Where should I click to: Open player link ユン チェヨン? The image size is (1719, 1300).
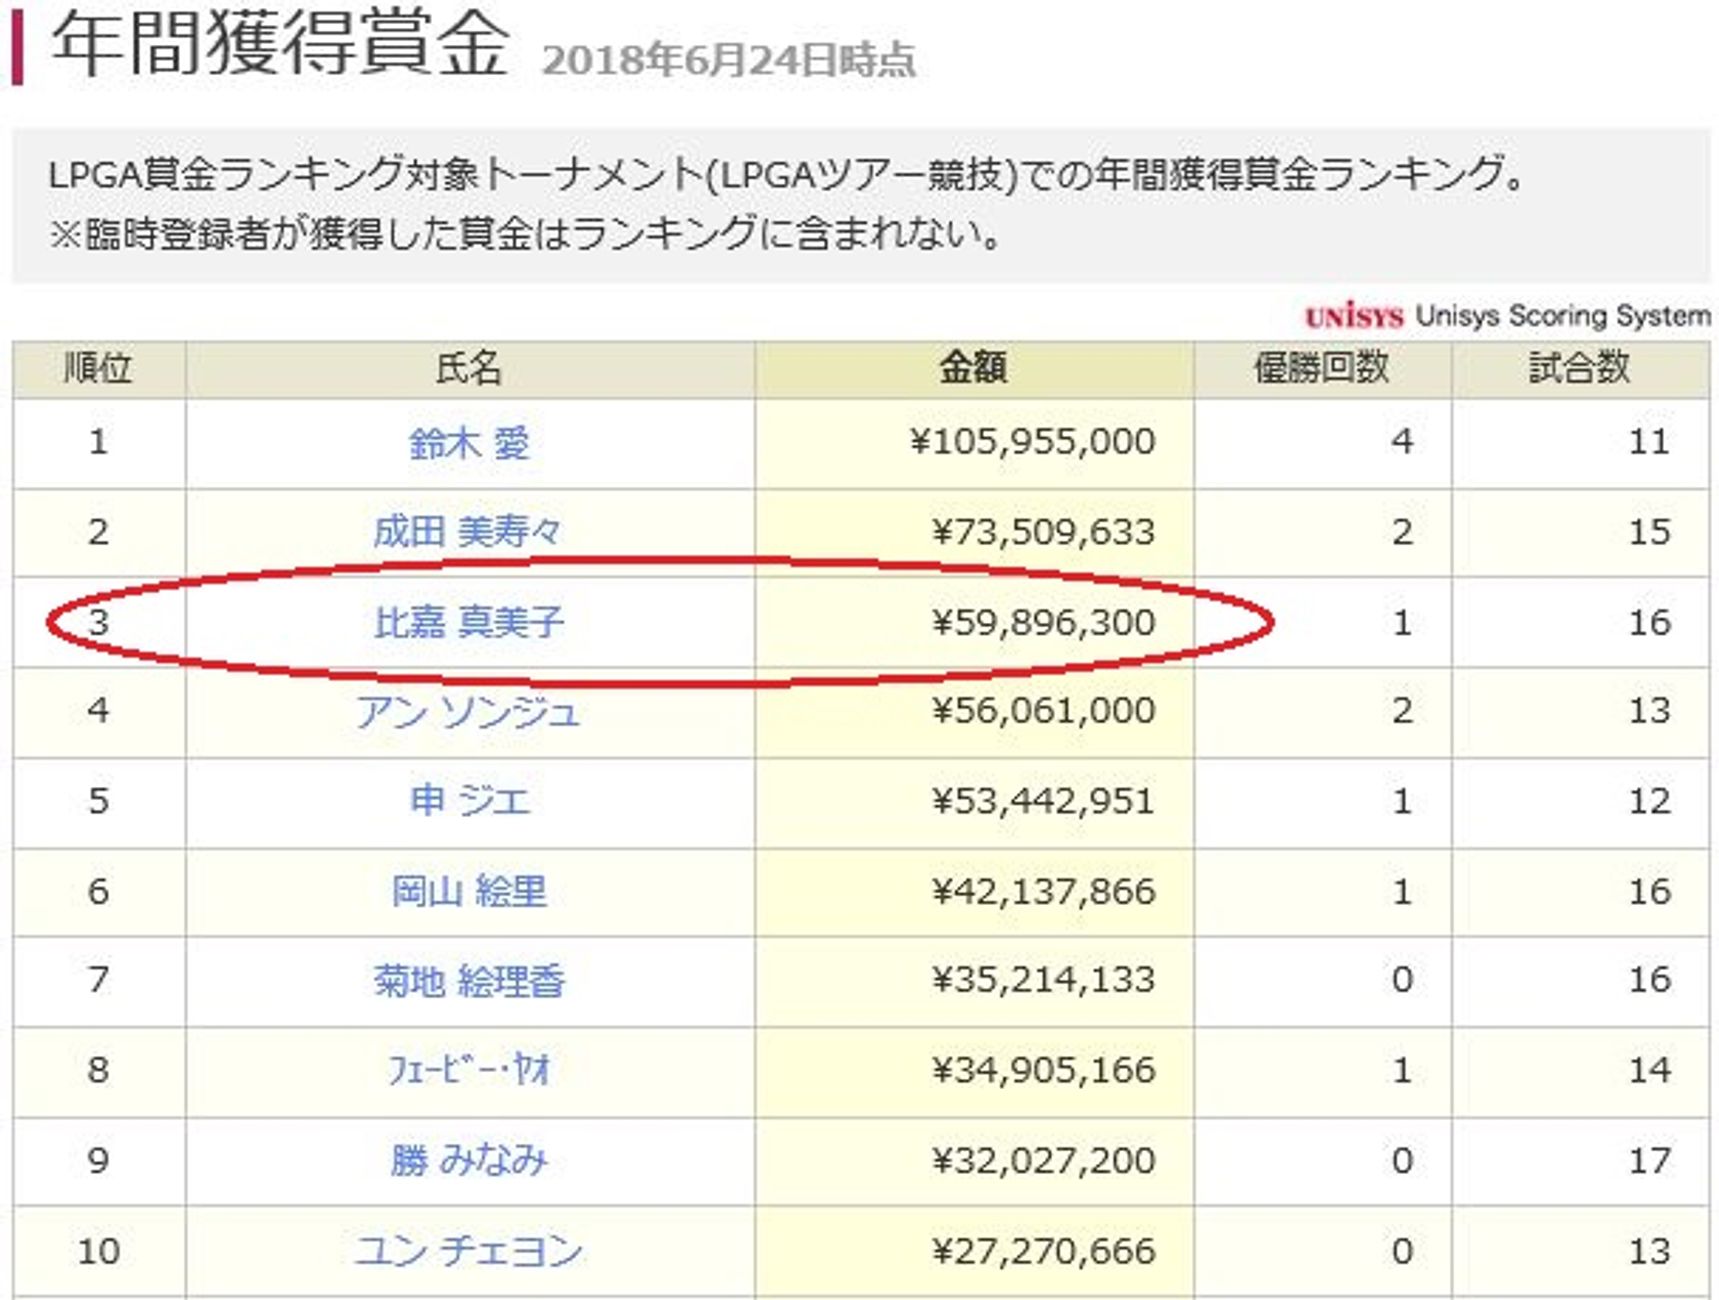[468, 1250]
